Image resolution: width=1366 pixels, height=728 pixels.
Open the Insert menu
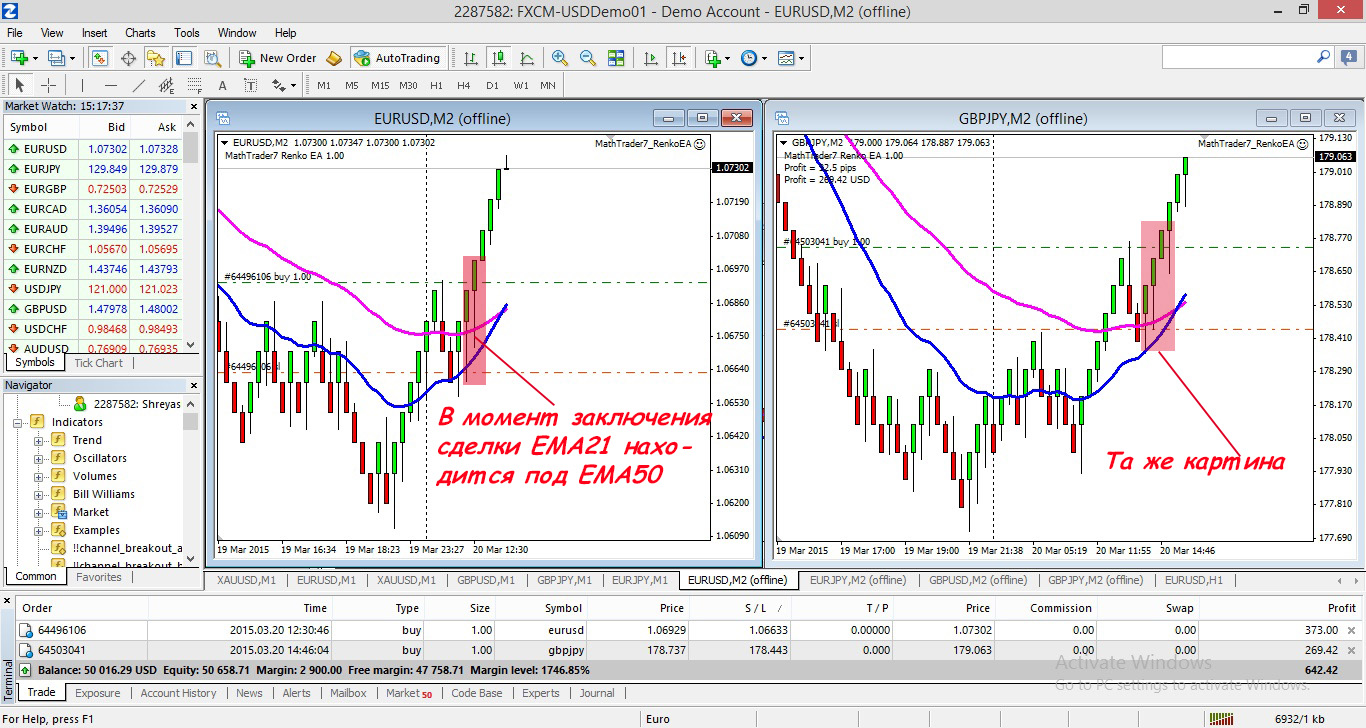point(95,33)
